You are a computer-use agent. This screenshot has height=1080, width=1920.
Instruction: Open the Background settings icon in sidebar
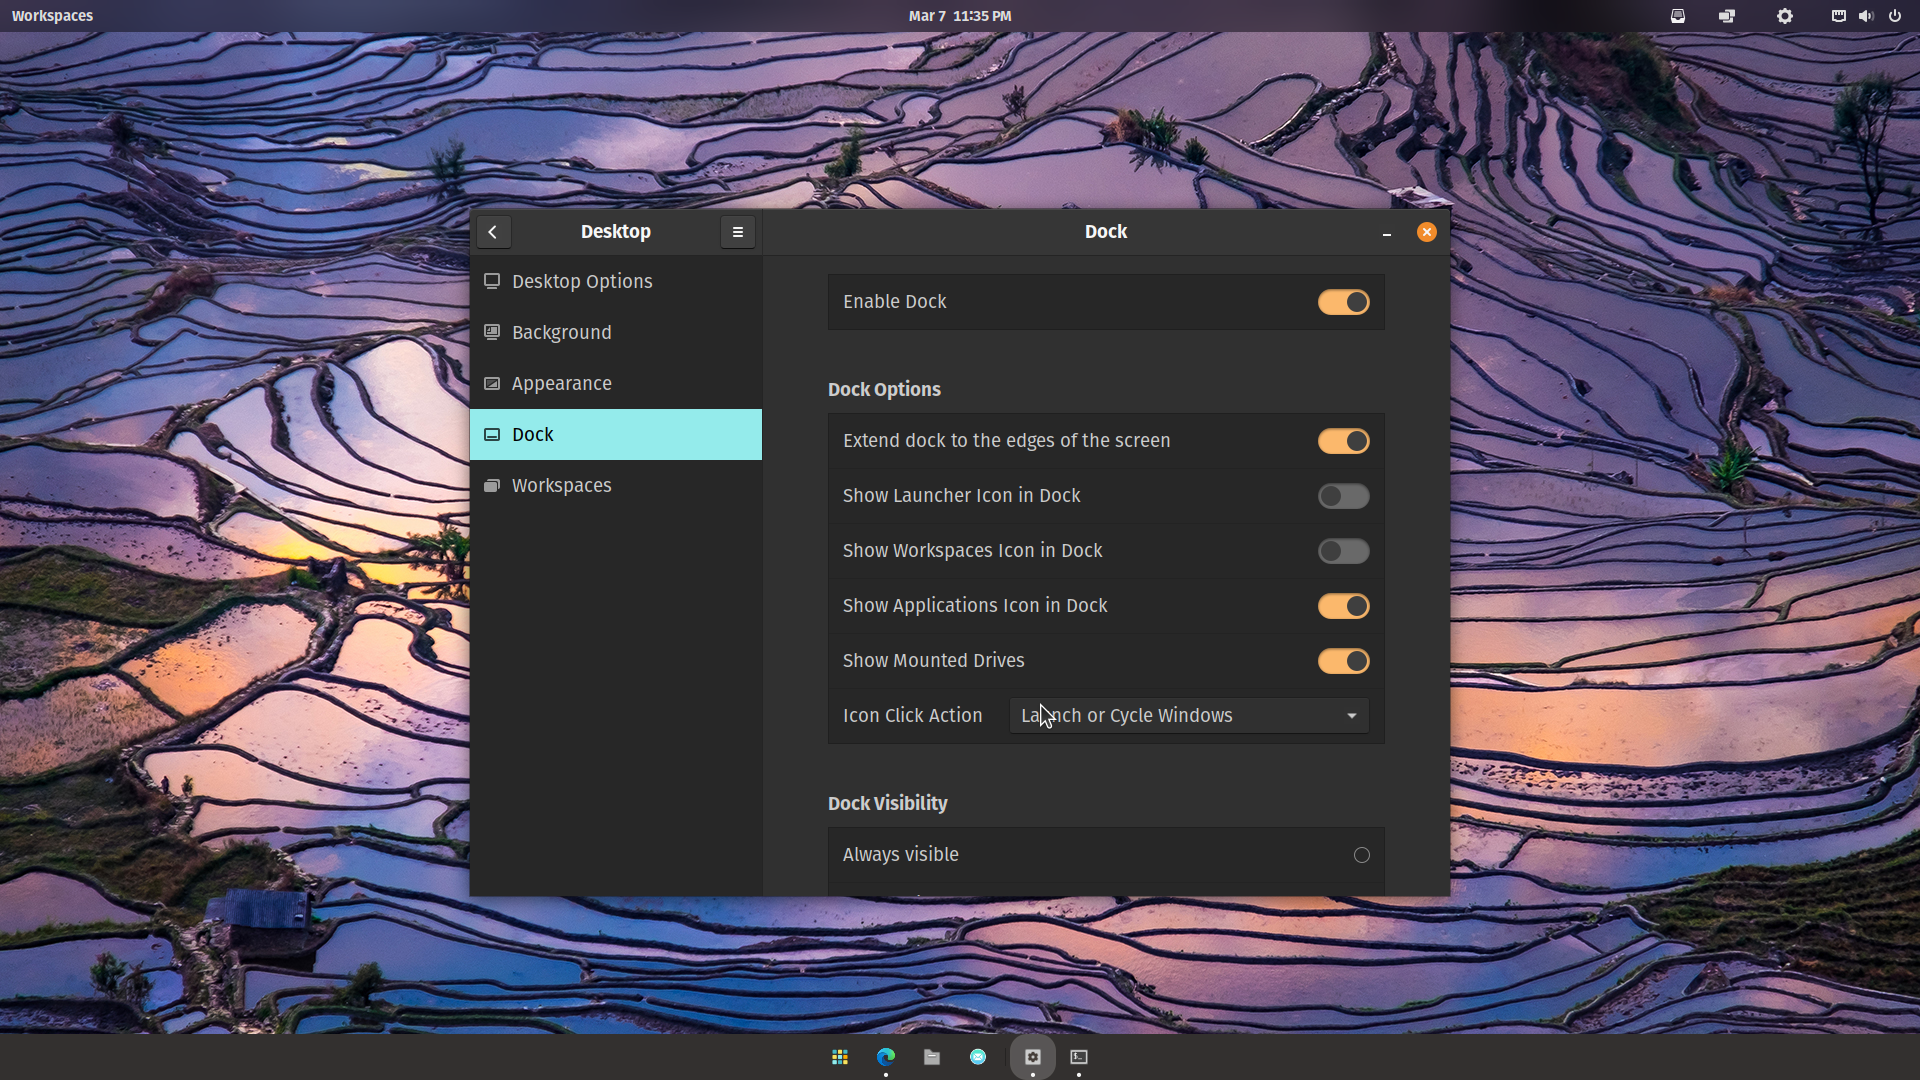coord(492,332)
